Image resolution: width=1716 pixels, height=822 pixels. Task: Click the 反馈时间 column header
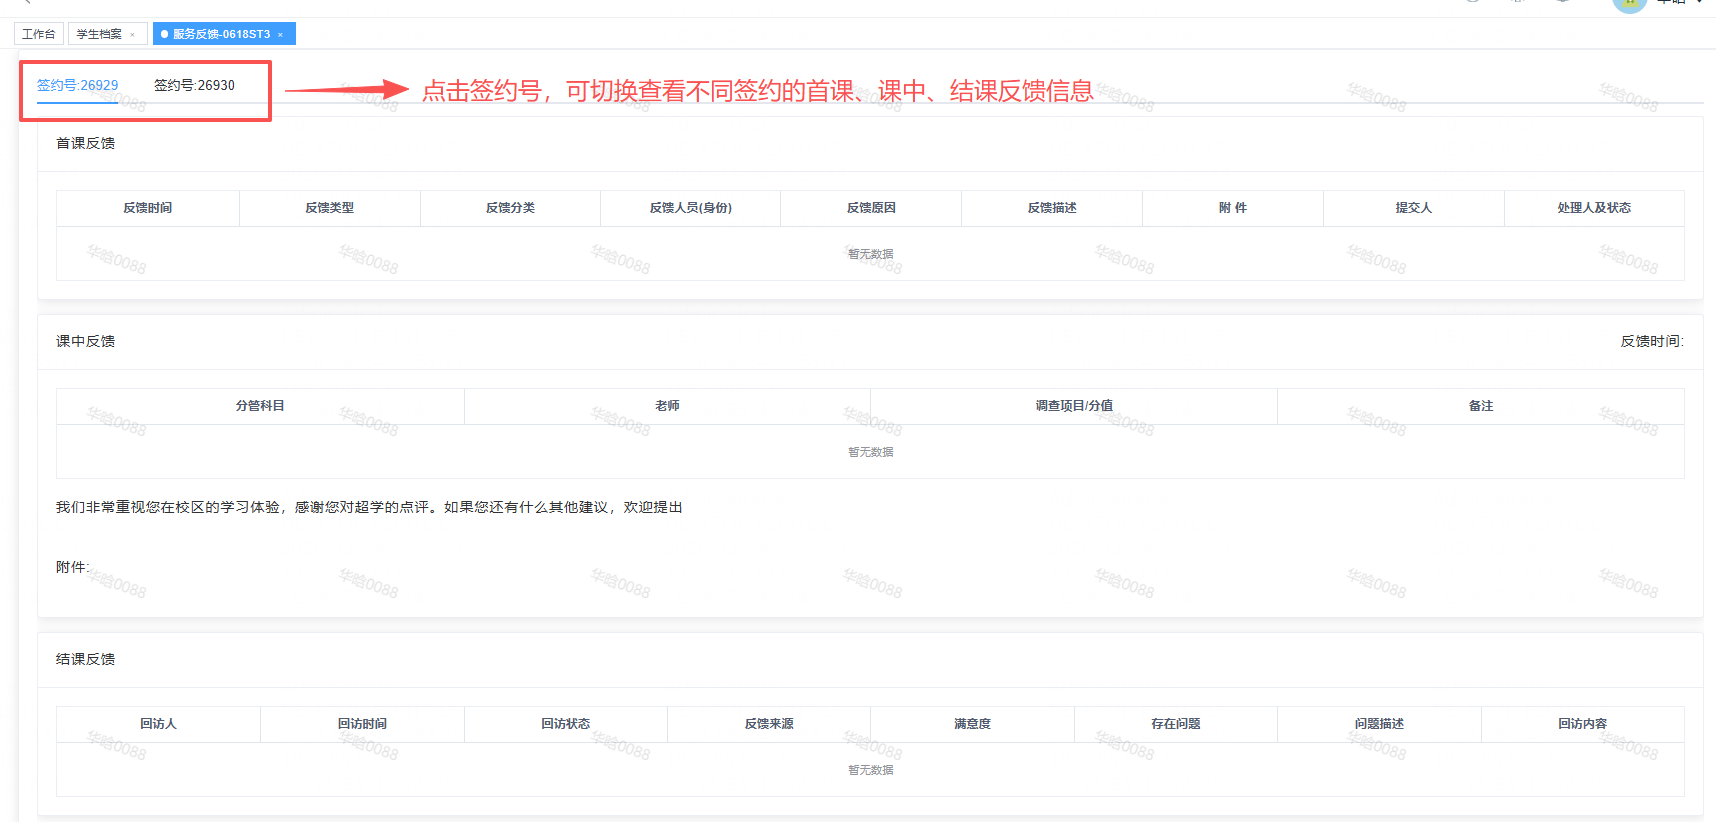coord(148,208)
